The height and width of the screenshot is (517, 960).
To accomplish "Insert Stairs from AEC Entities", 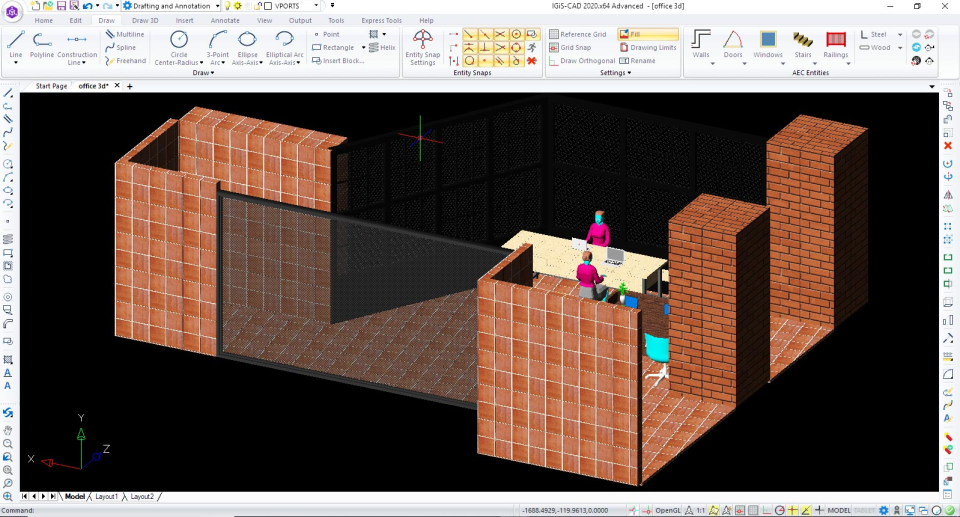I will coord(803,44).
